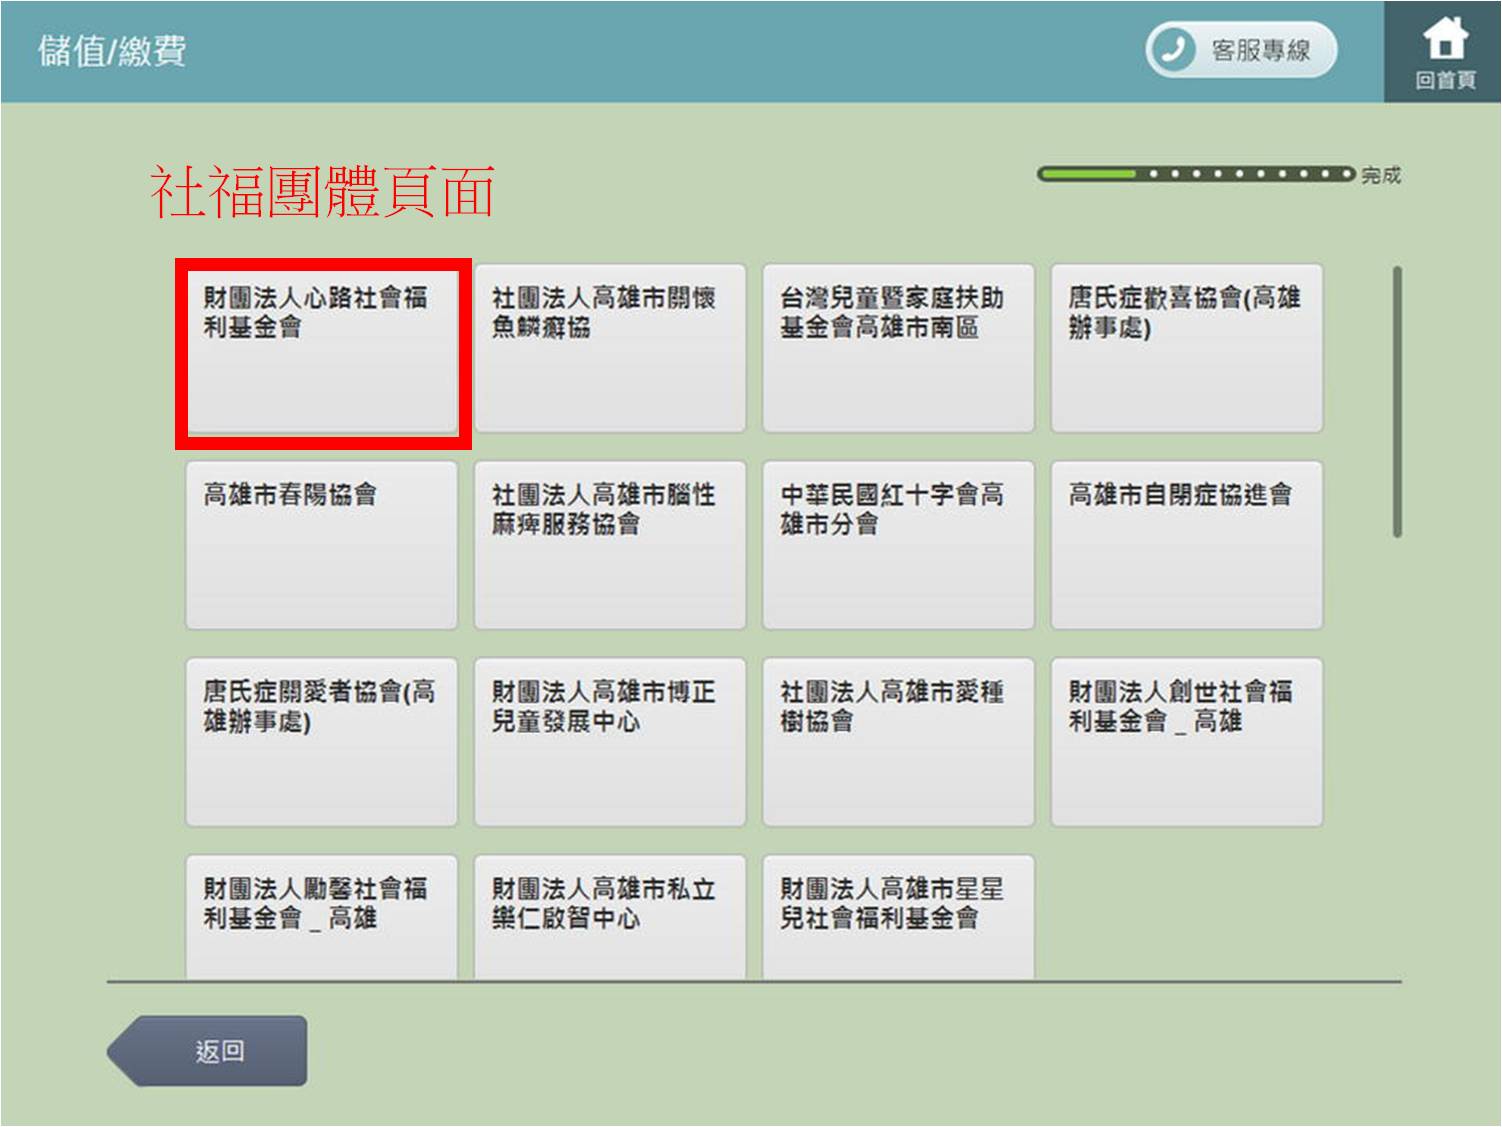Select 社團法人高雄市關懷魚鱗癬協
This screenshot has height=1127, width=1502.
coord(610,348)
